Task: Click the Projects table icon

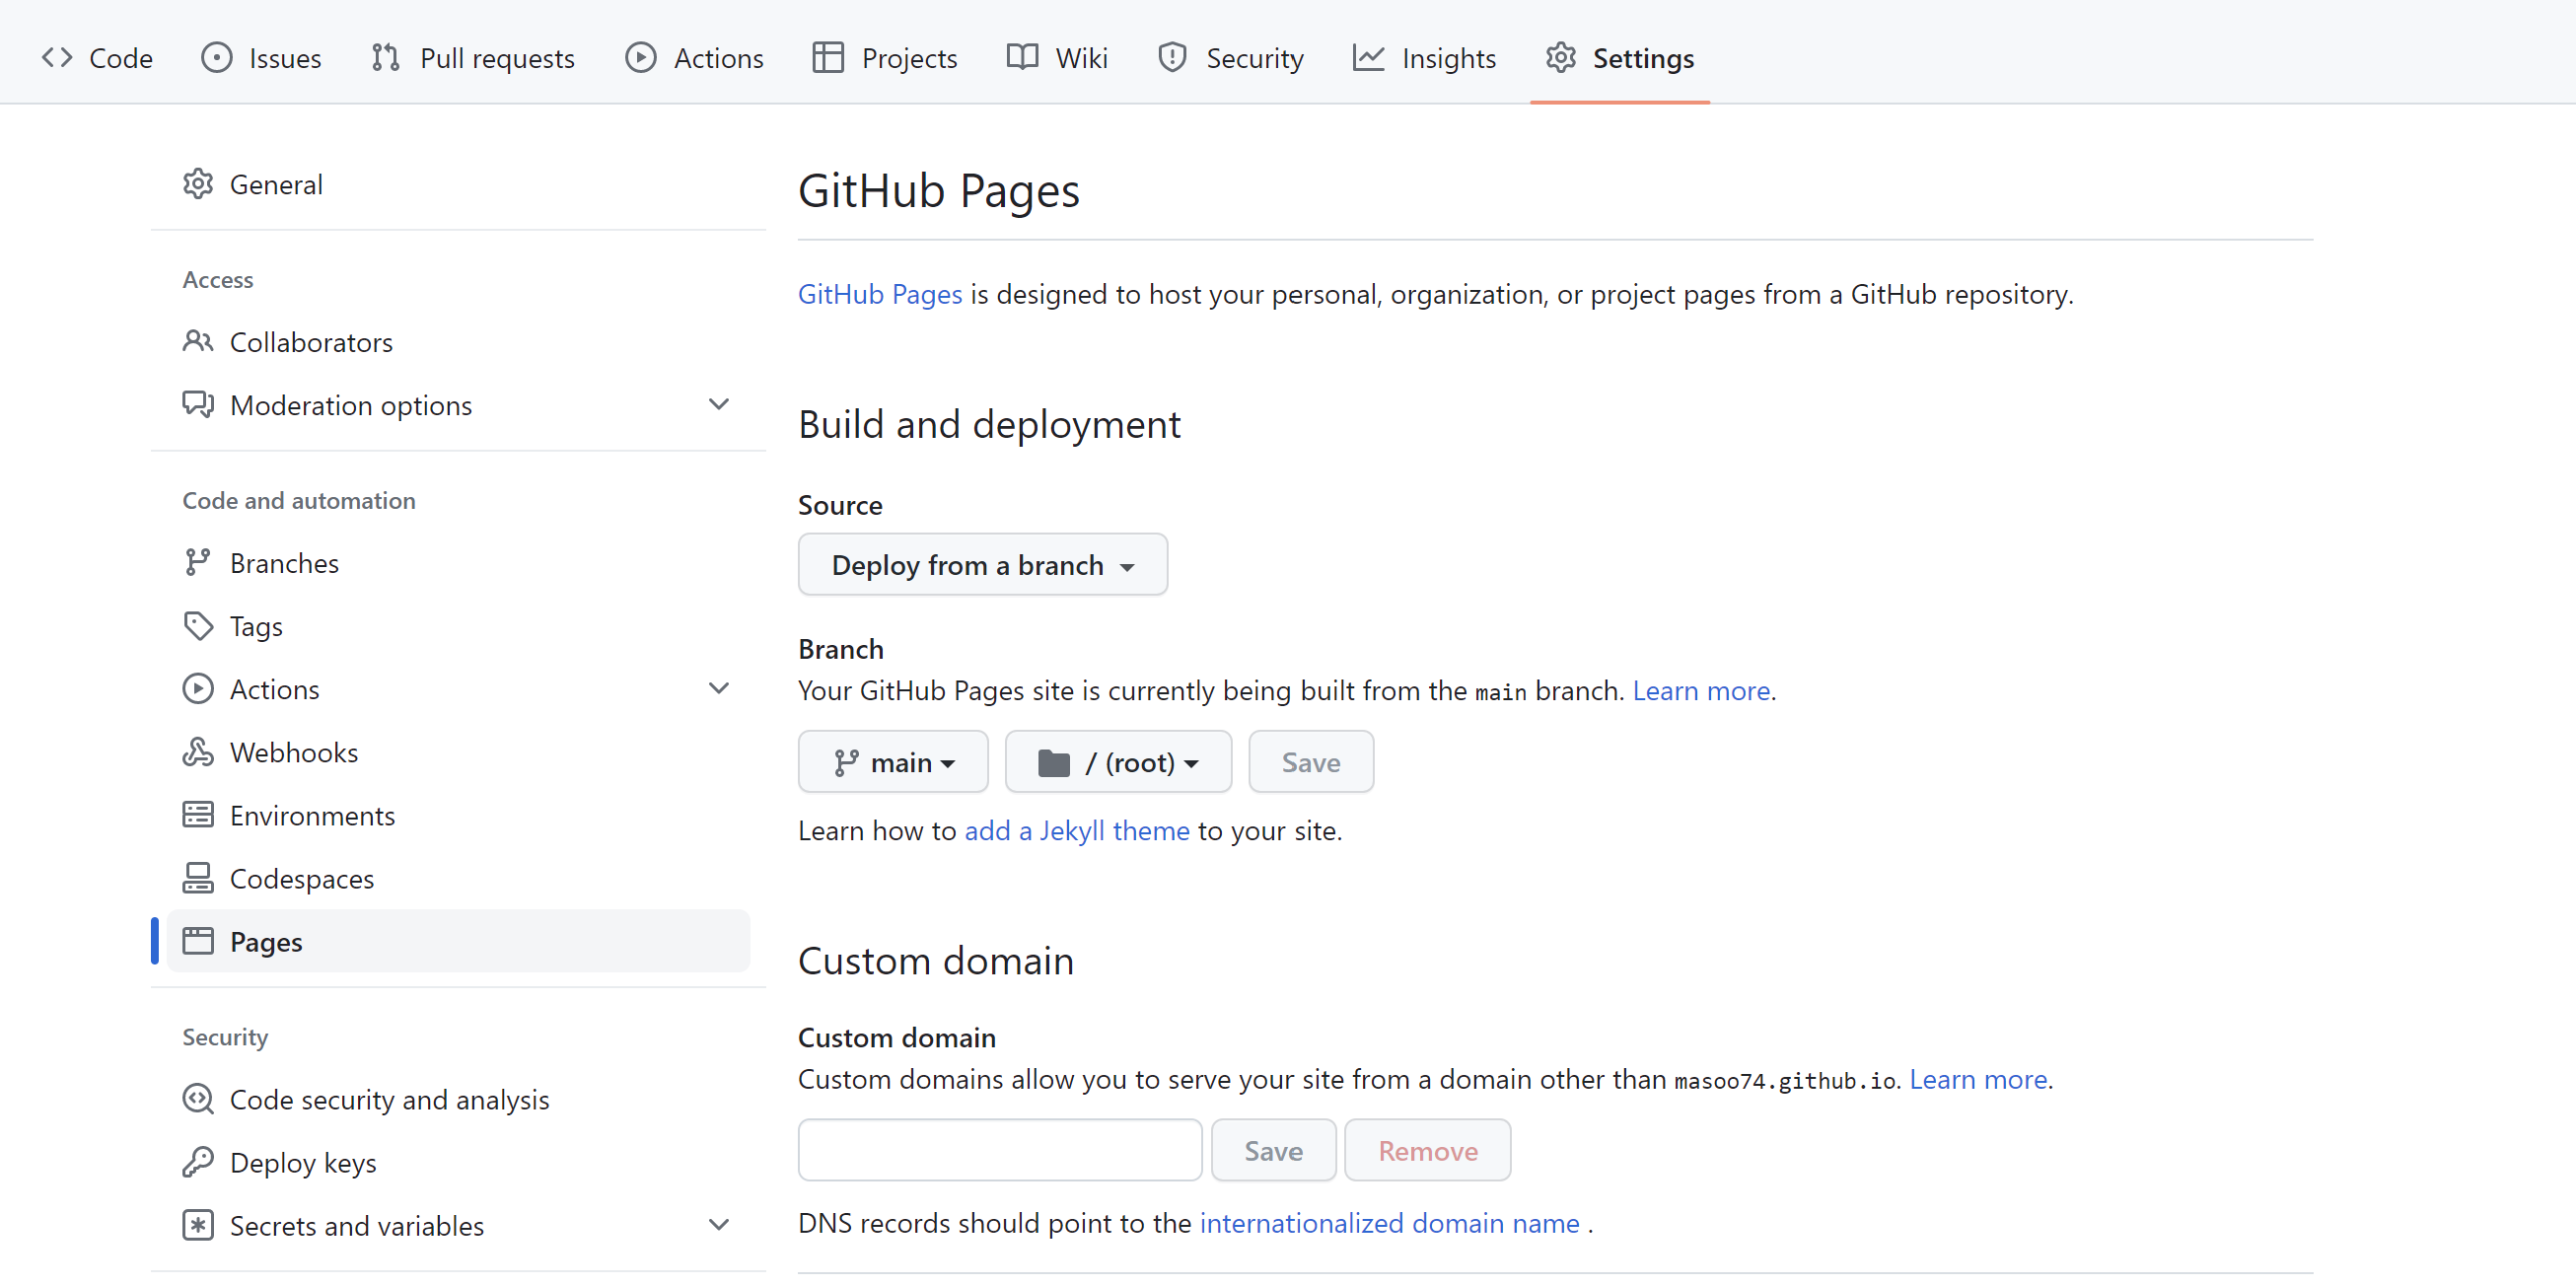Action: coord(828,58)
